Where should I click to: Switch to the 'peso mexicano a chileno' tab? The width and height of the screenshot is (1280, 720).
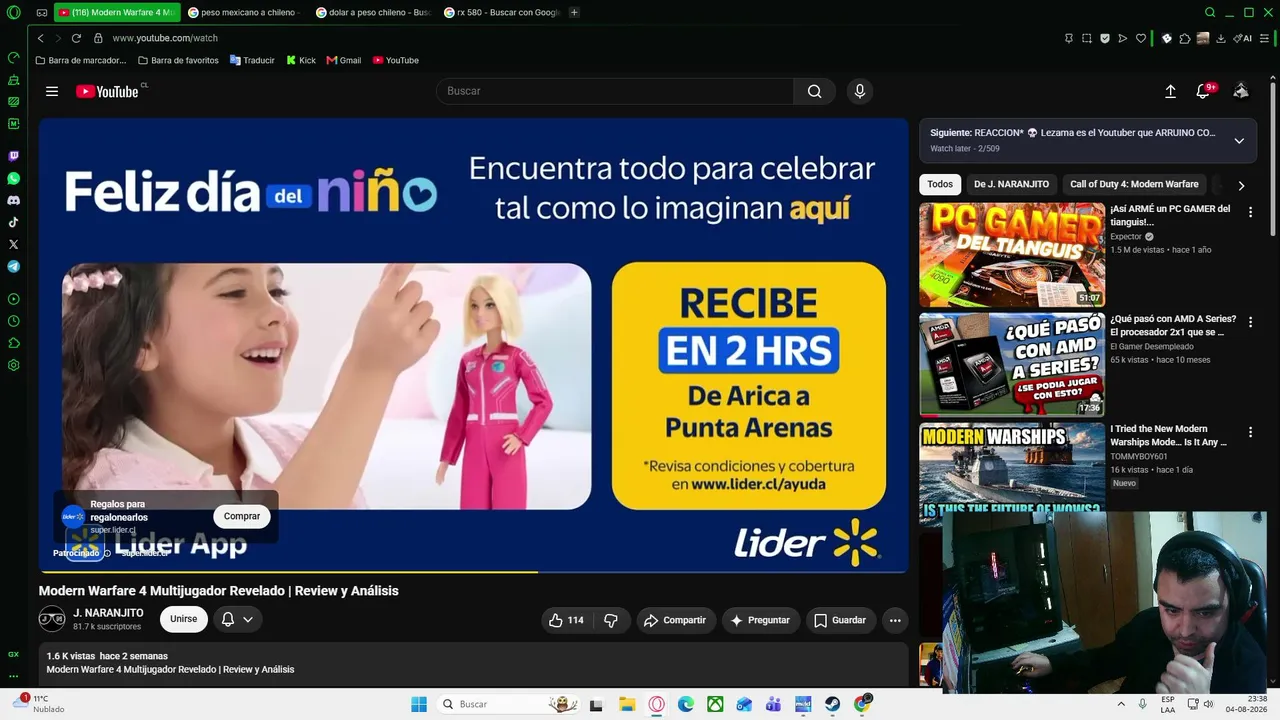tap(244, 13)
